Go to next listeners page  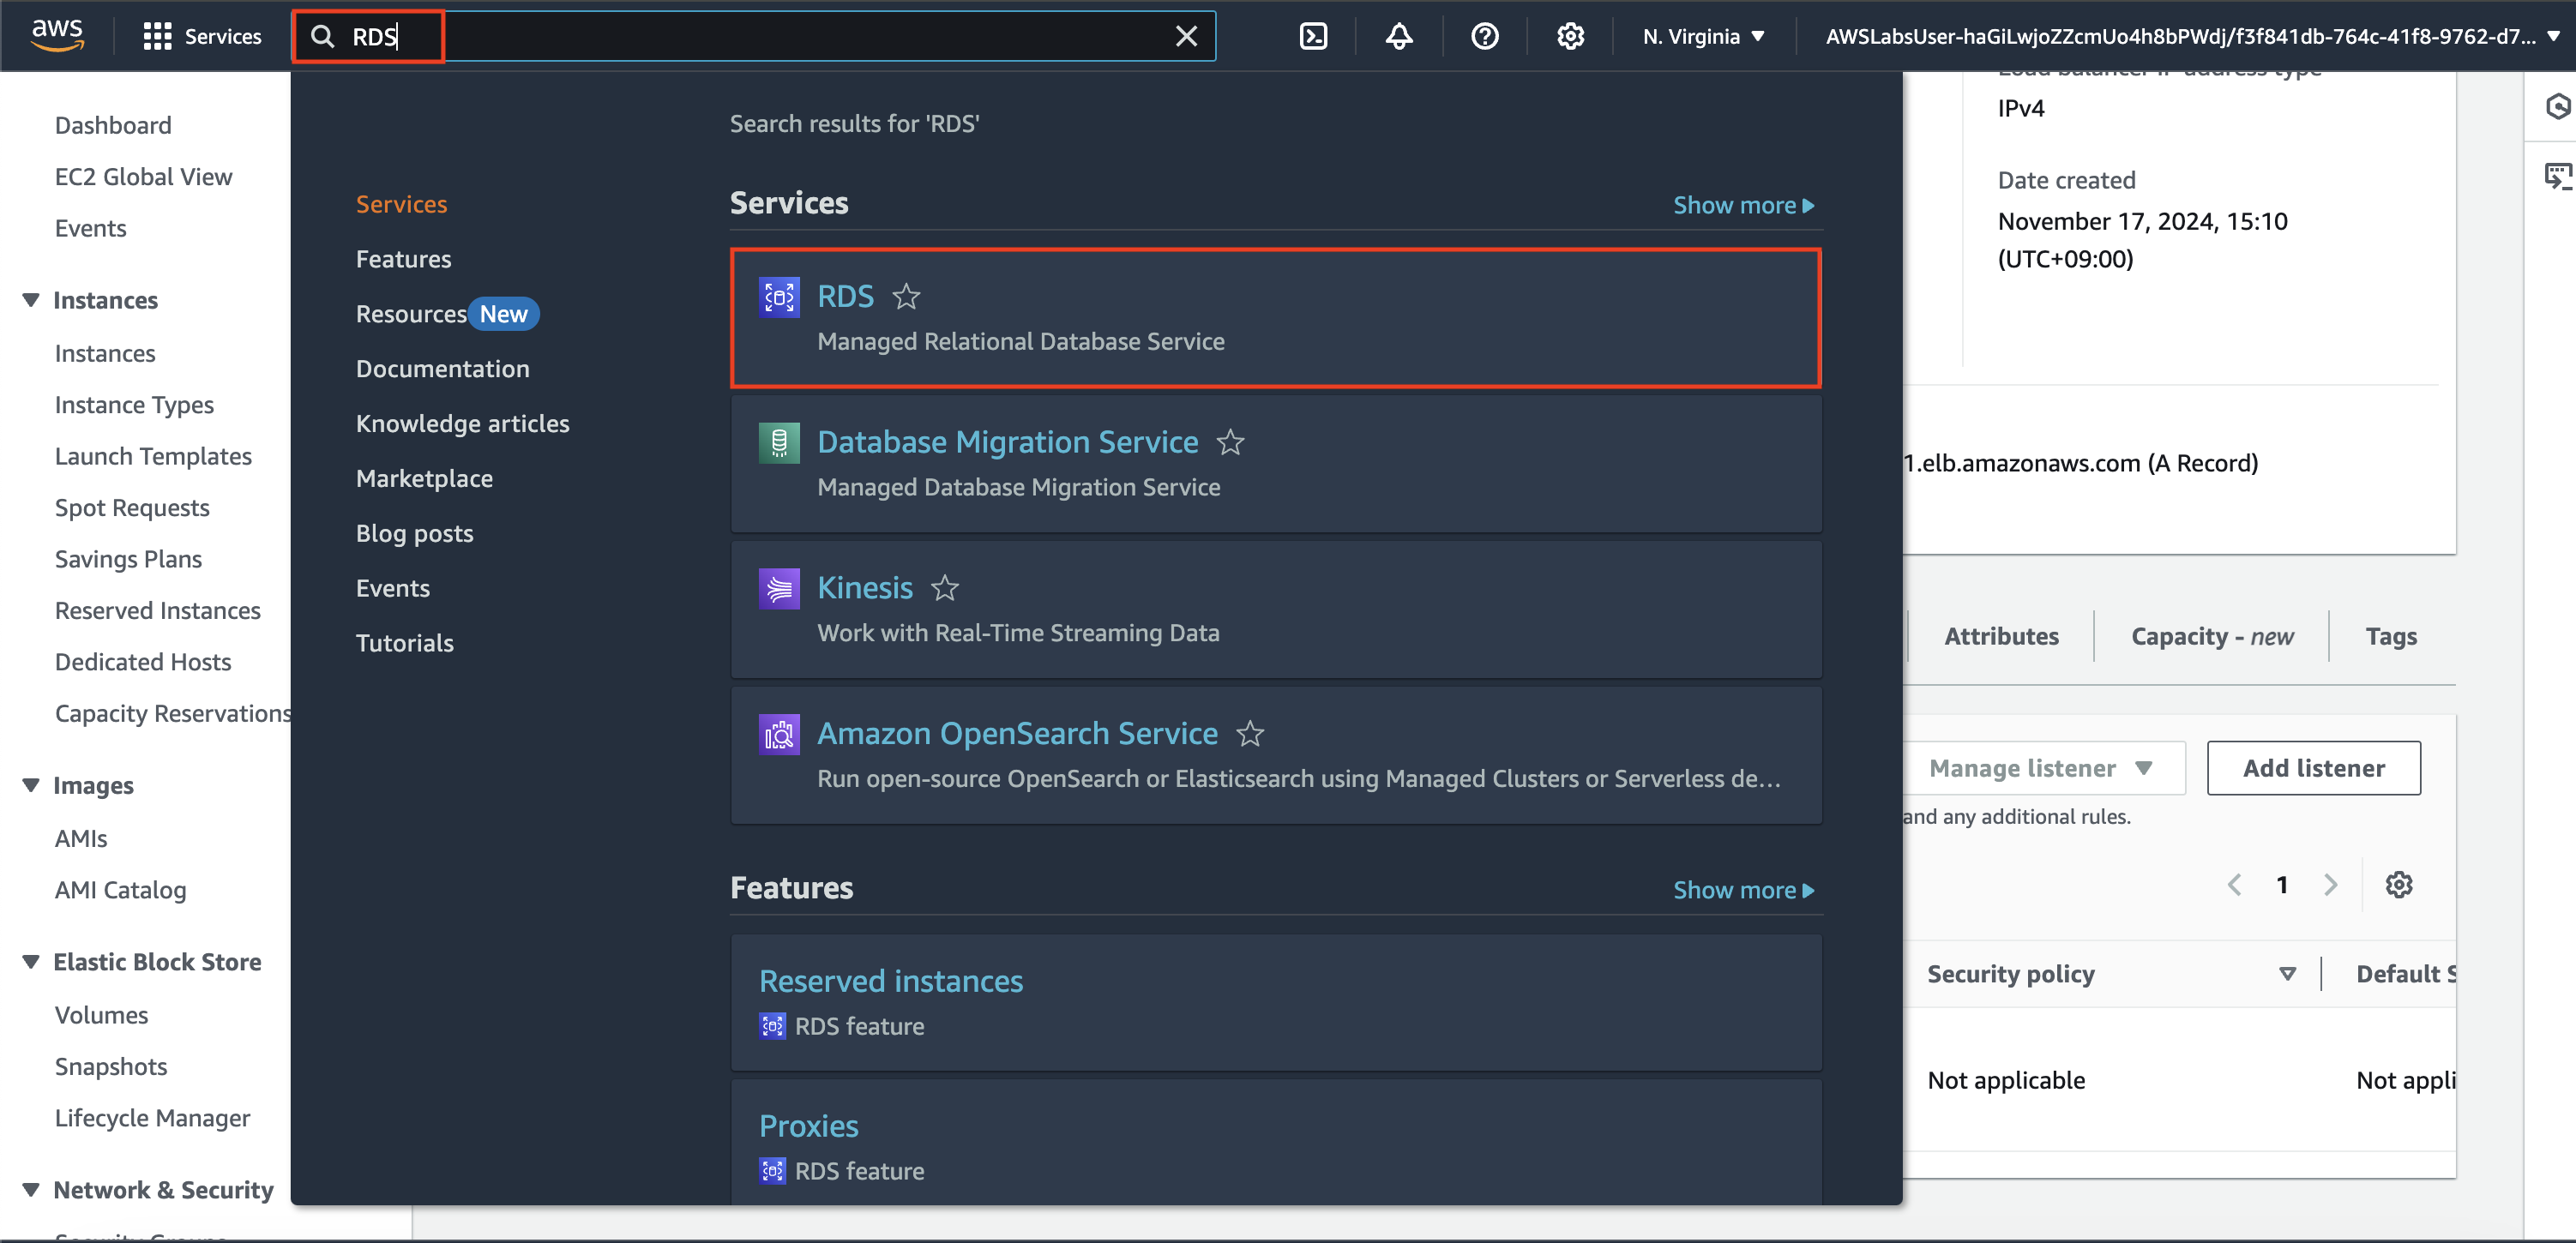coord(2331,885)
